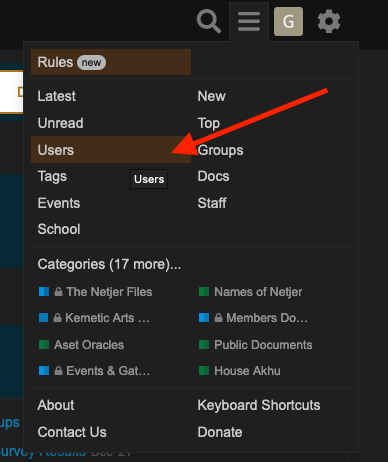This screenshot has height=462, width=388.
Task: Open the Kemetic Arts category
Action: pos(94,318)
